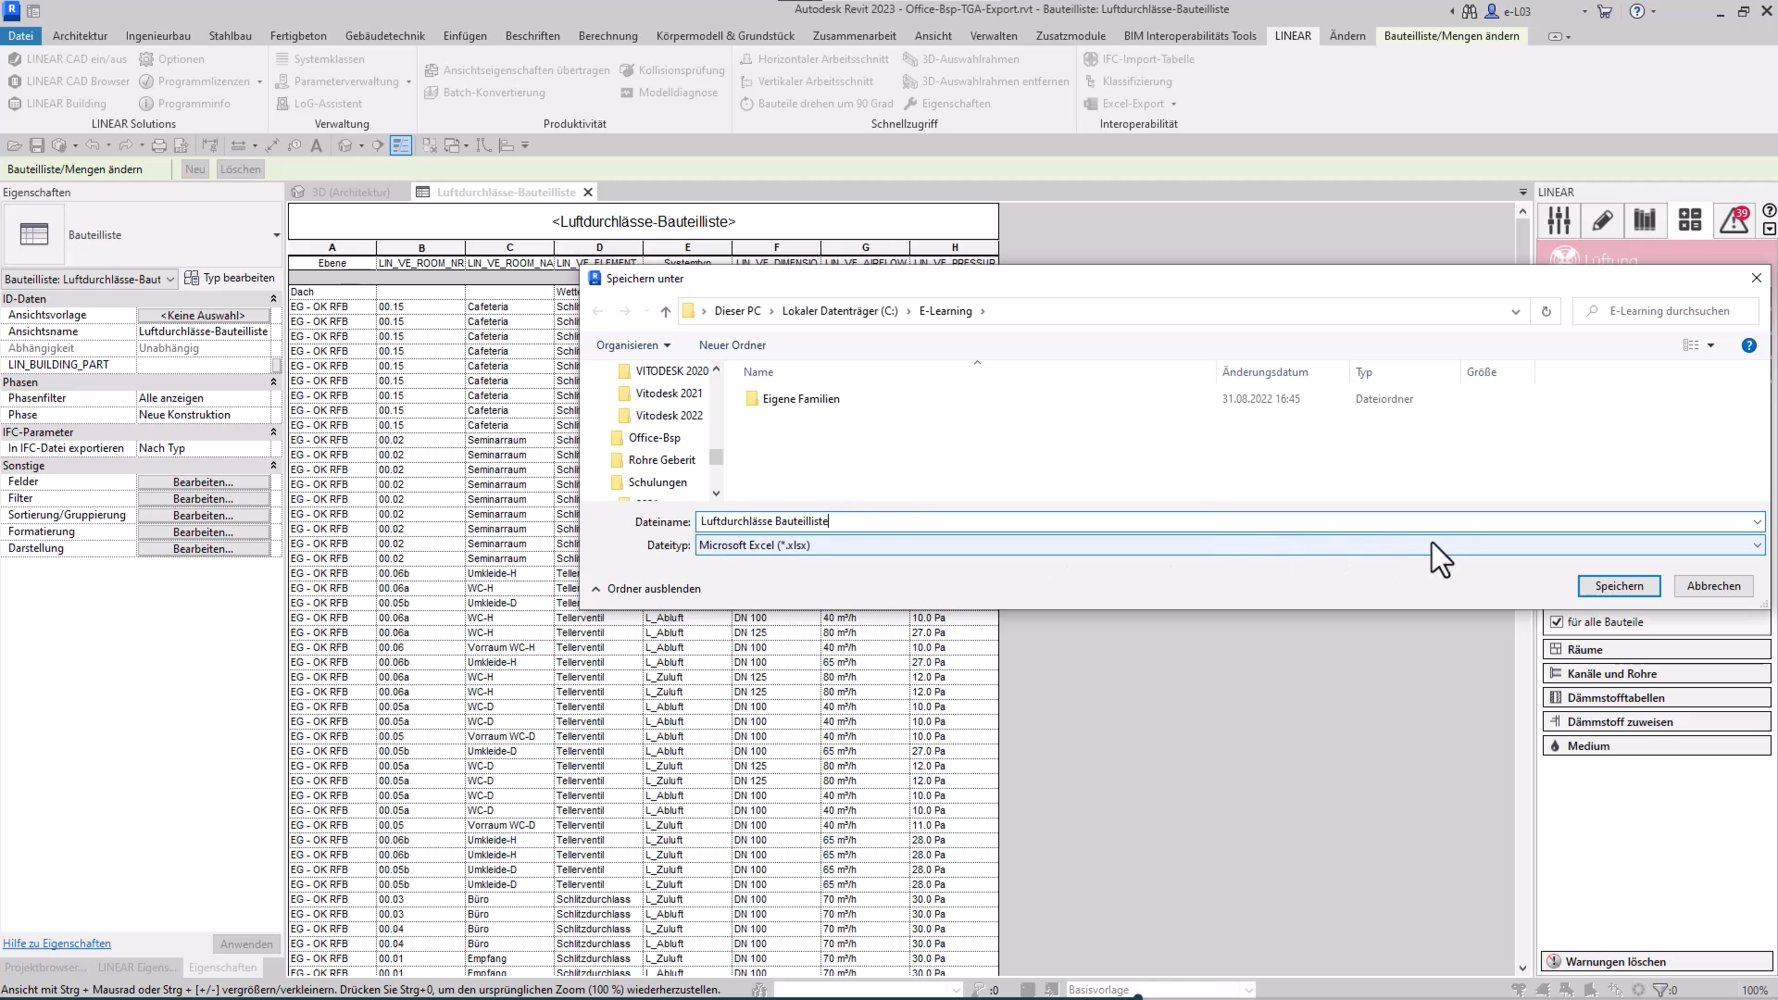Image resolution: width=1778 pixels, height=1000 pixels.
Task: Click the Speichern button
Action: (x=1618, y=586)
